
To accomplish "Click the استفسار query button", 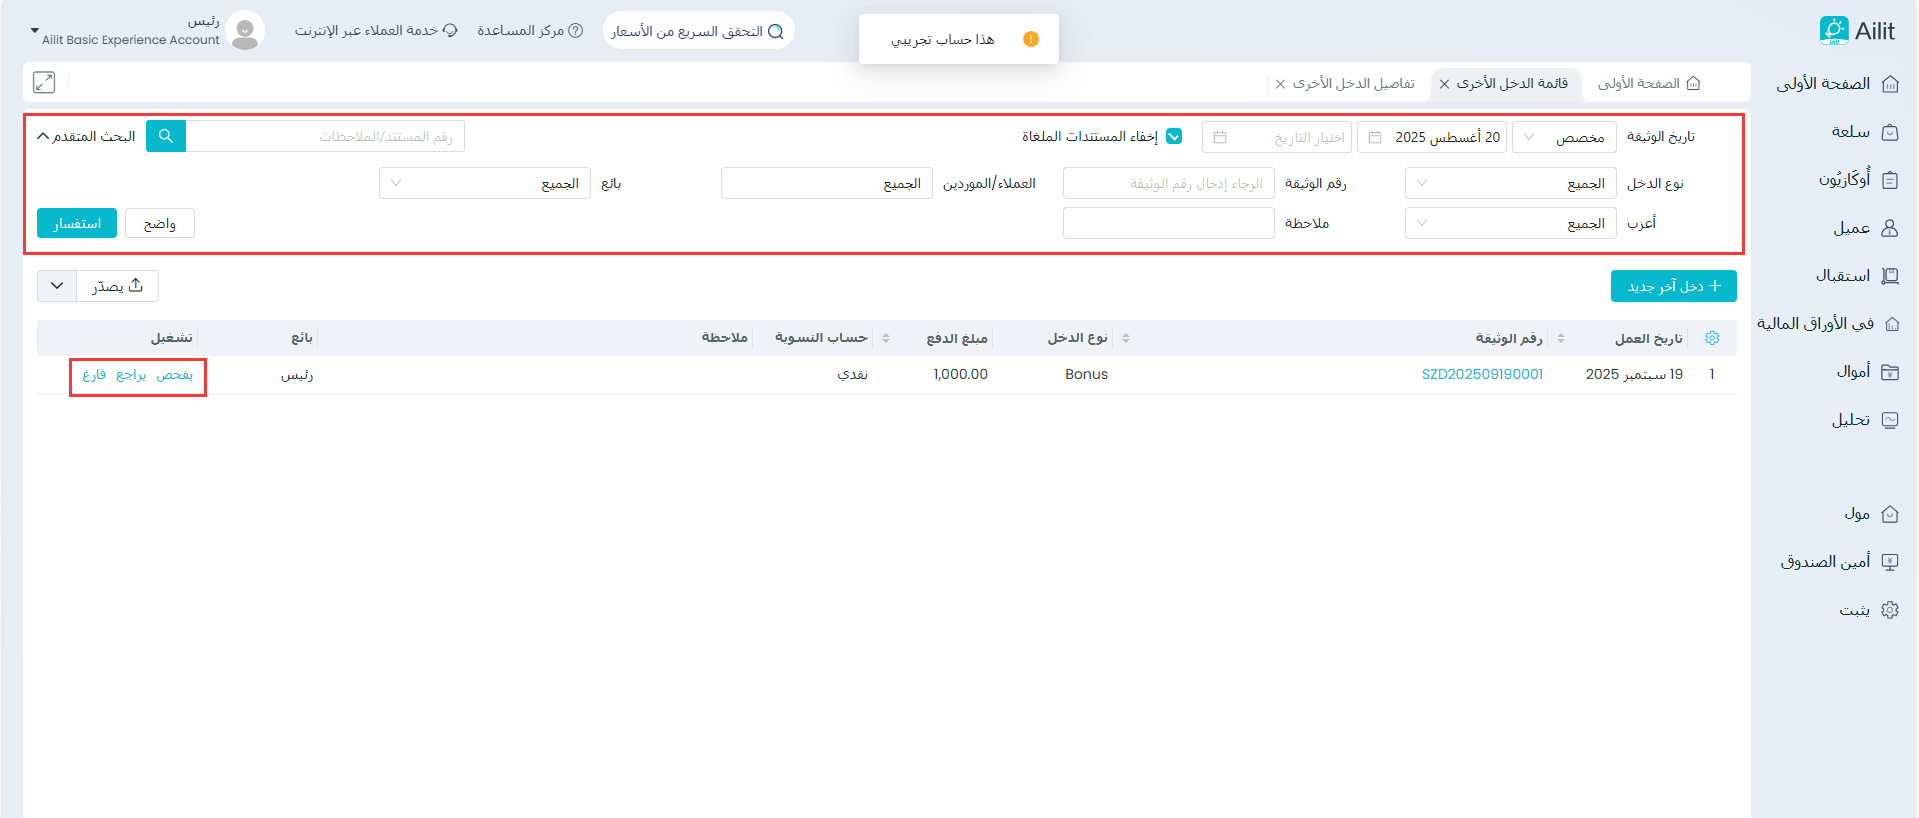I will click(77, 223).
